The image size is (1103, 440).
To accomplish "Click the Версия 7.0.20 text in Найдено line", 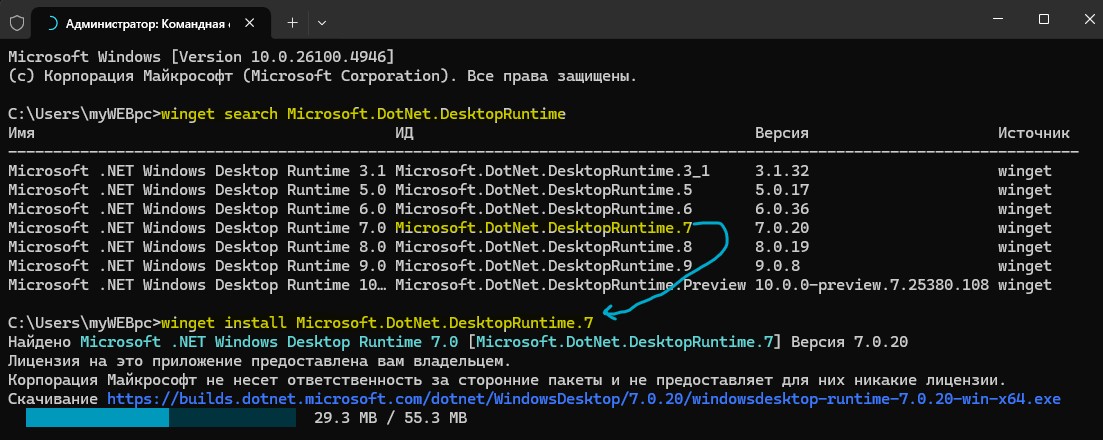I will tap(849, 341).
